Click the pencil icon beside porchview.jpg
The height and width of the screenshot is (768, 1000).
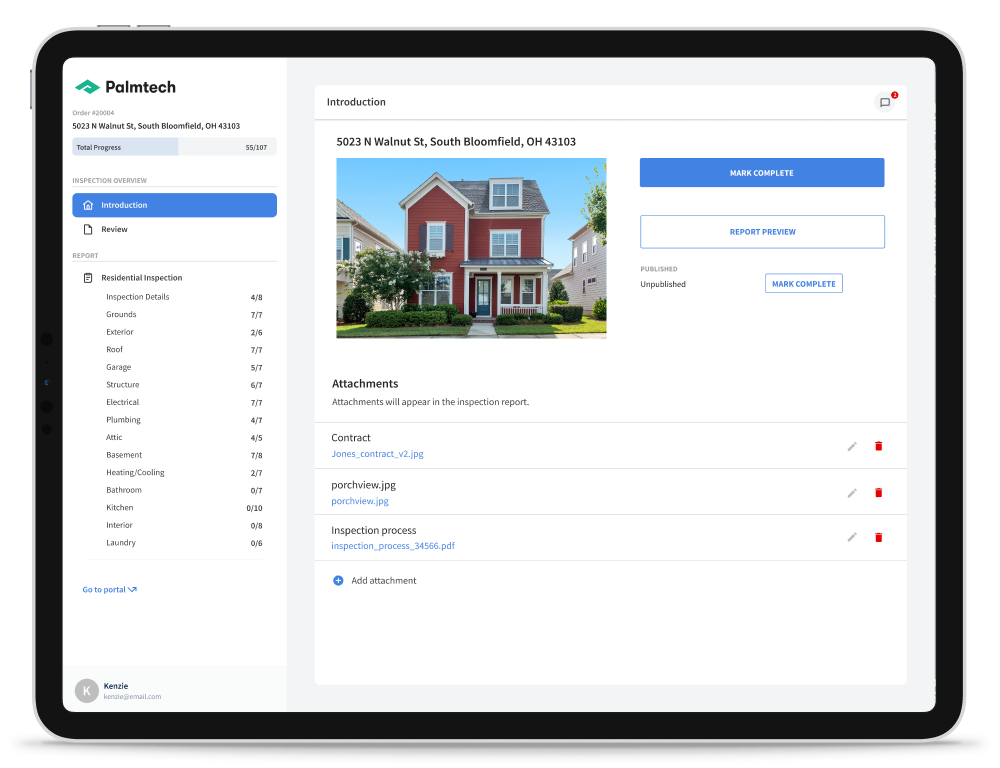pyautogui.click(x=852, y=492)
